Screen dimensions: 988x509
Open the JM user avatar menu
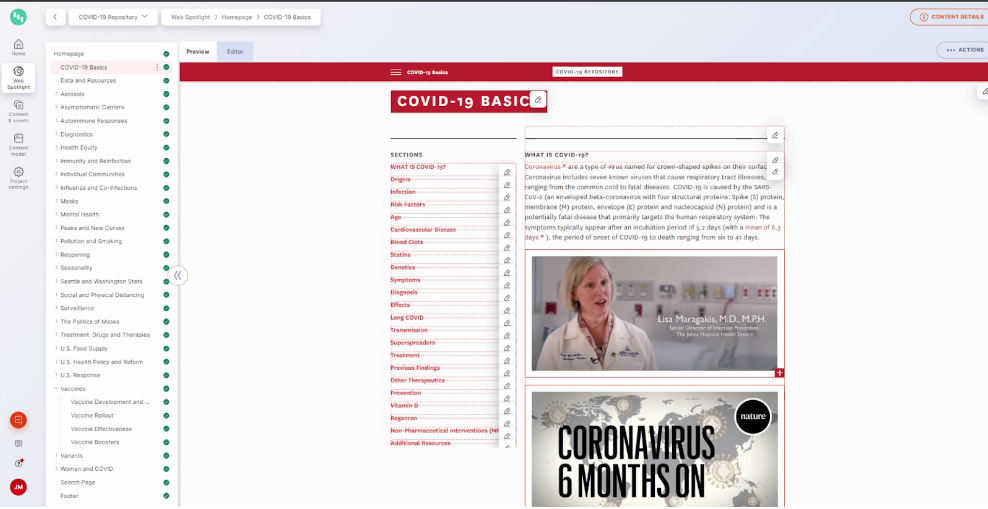(18, 487)
